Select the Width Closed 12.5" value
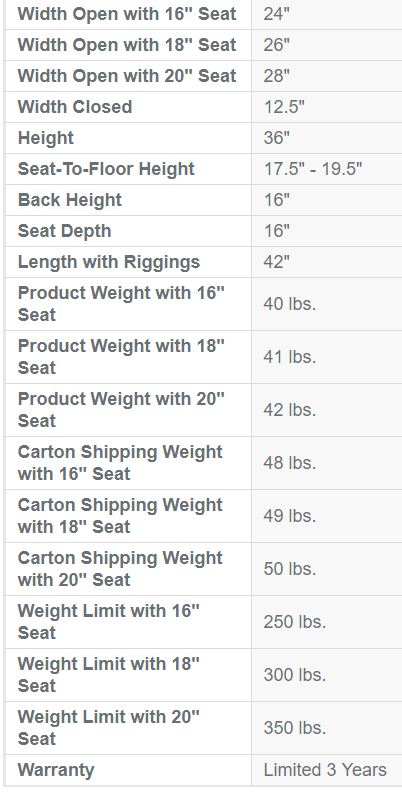Viewport: 402px width, 795px height. pos(284,107)
